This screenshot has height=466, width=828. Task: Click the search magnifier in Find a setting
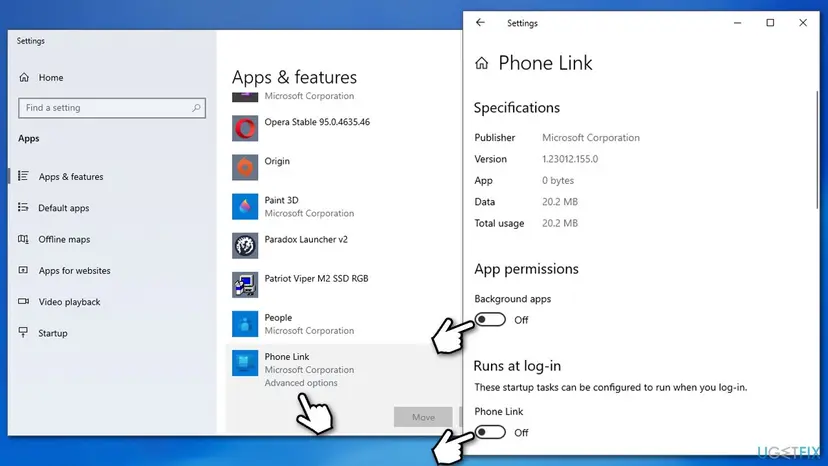pos(196,108)
